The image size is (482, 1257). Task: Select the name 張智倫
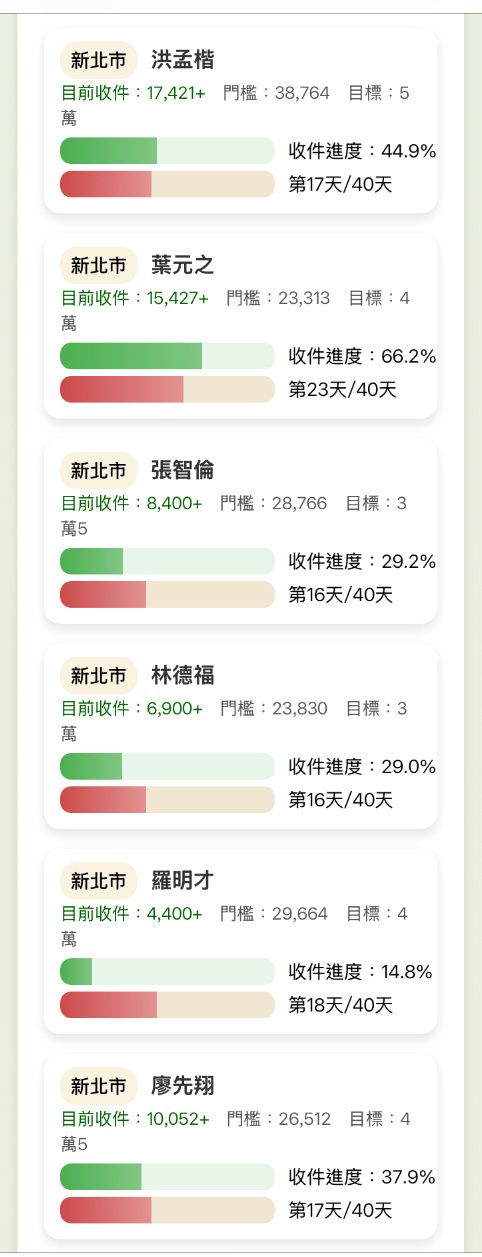[183, 470]
